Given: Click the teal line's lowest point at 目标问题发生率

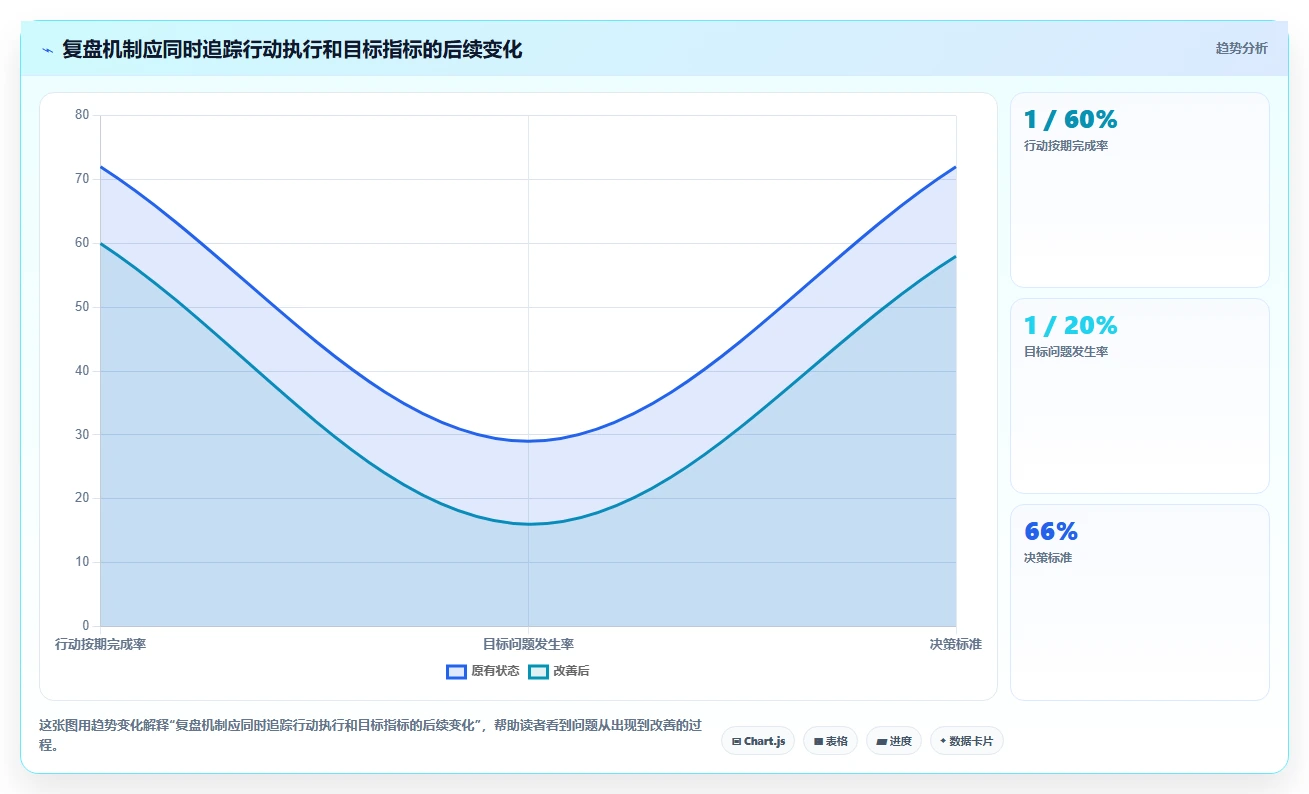Looking at the screenshot, I should (x=528, y=524).
